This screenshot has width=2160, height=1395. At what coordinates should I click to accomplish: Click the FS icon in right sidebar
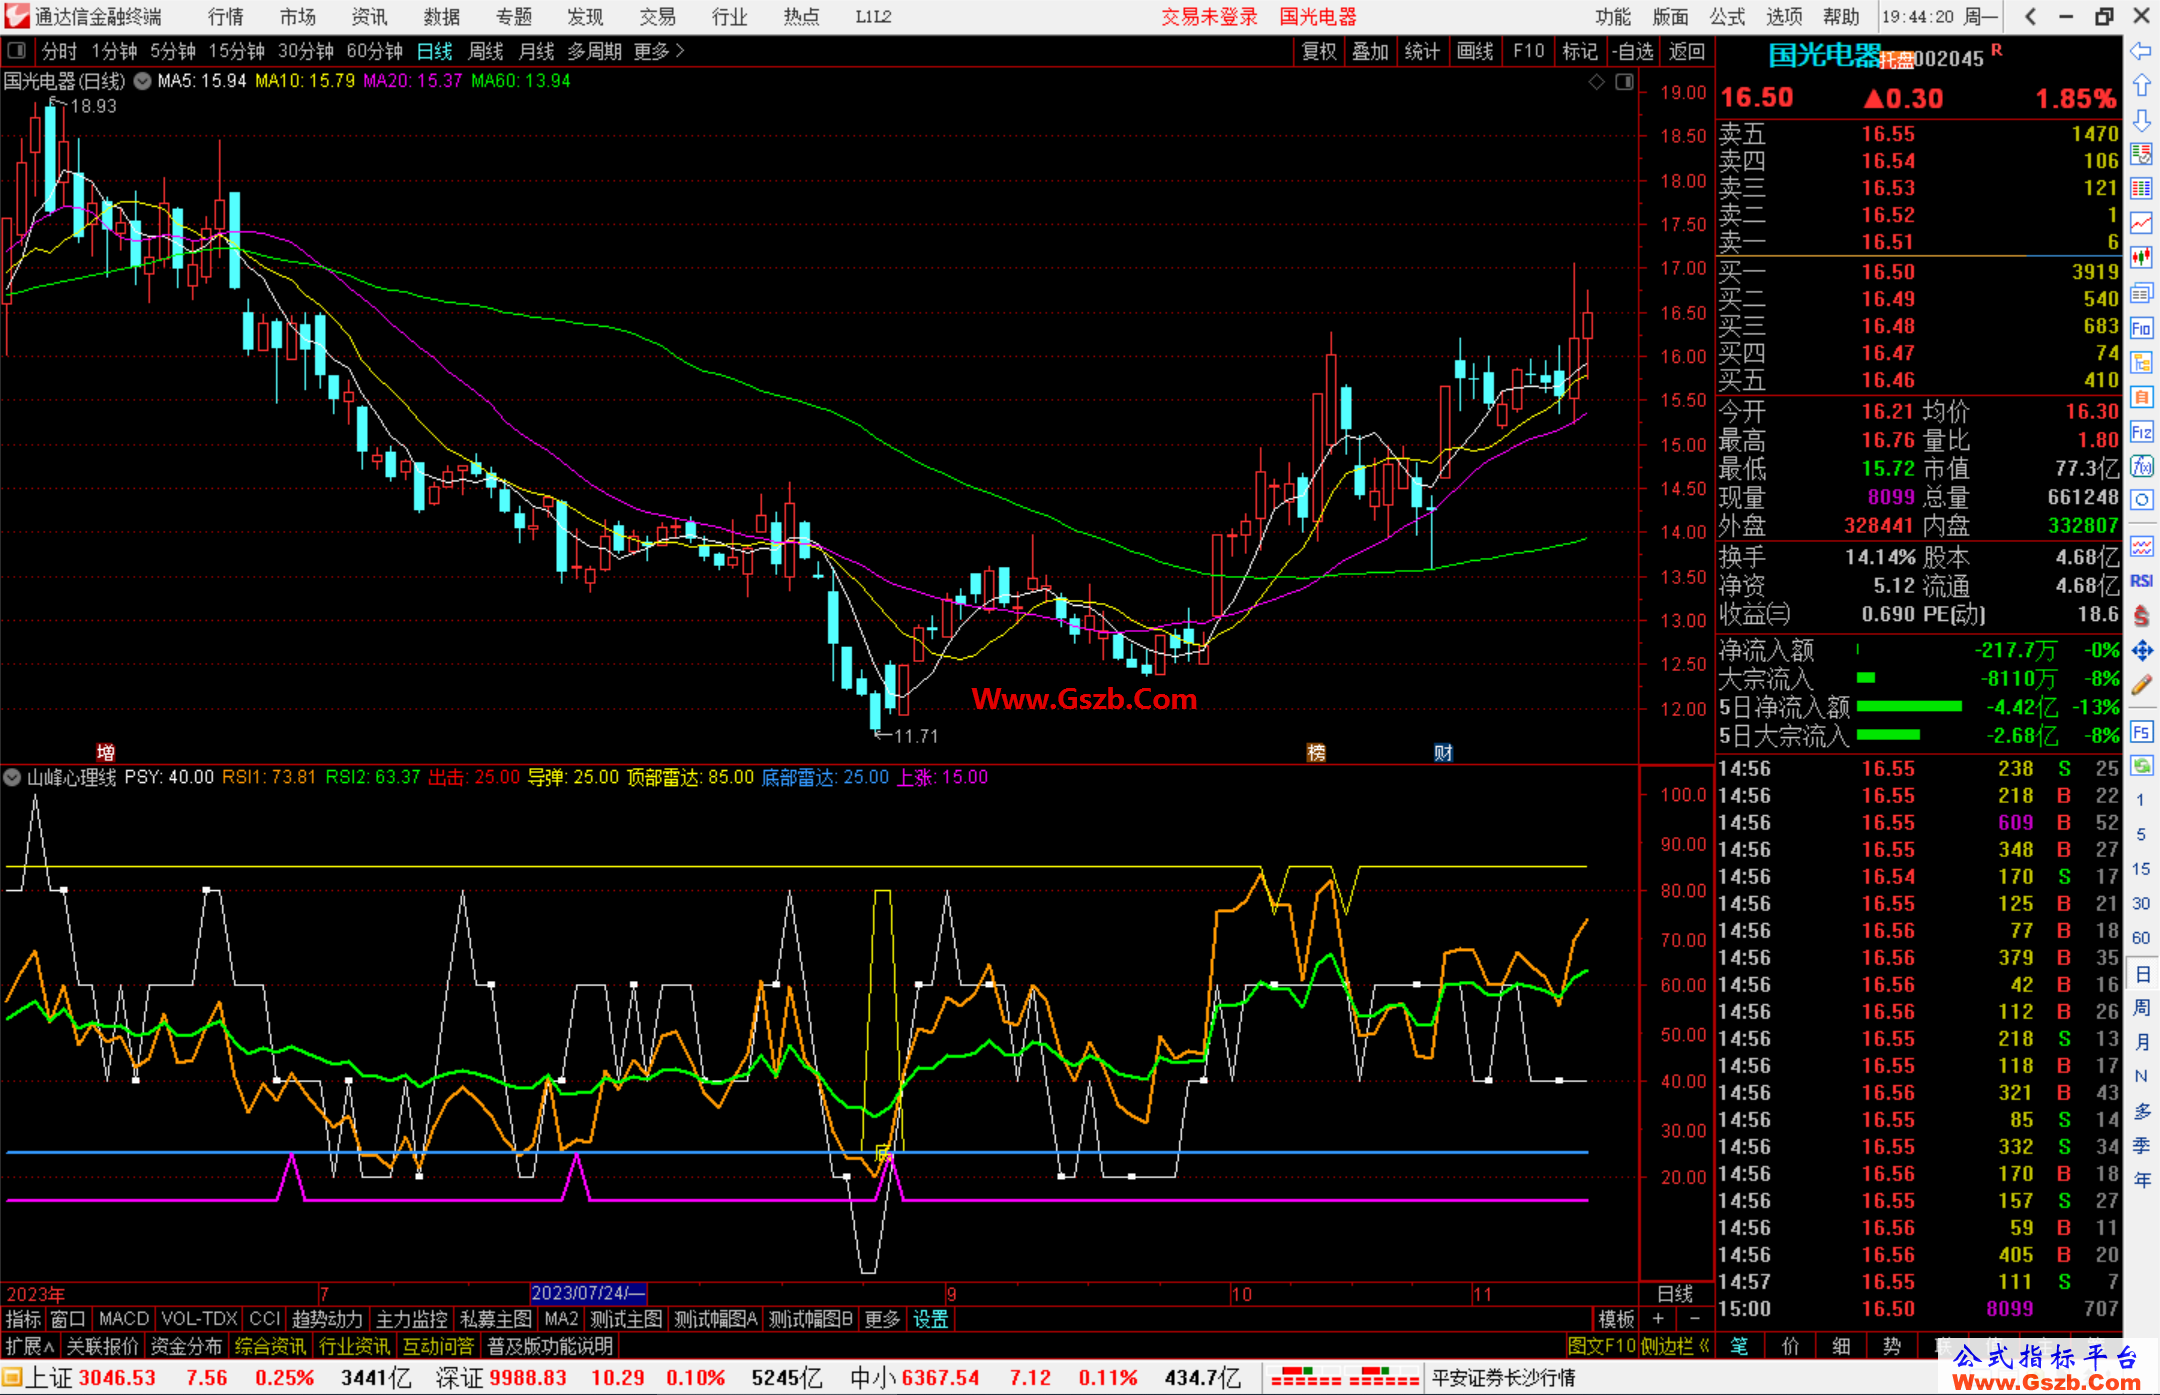(2141, 732)
